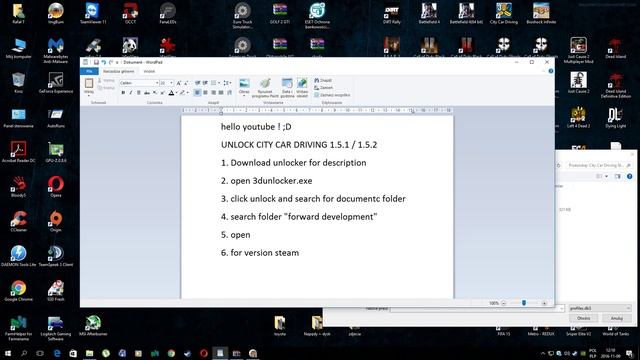Click the file name input field in dialog
The height and width of the screenshot is (360, 640).
(x=478, y=309)
